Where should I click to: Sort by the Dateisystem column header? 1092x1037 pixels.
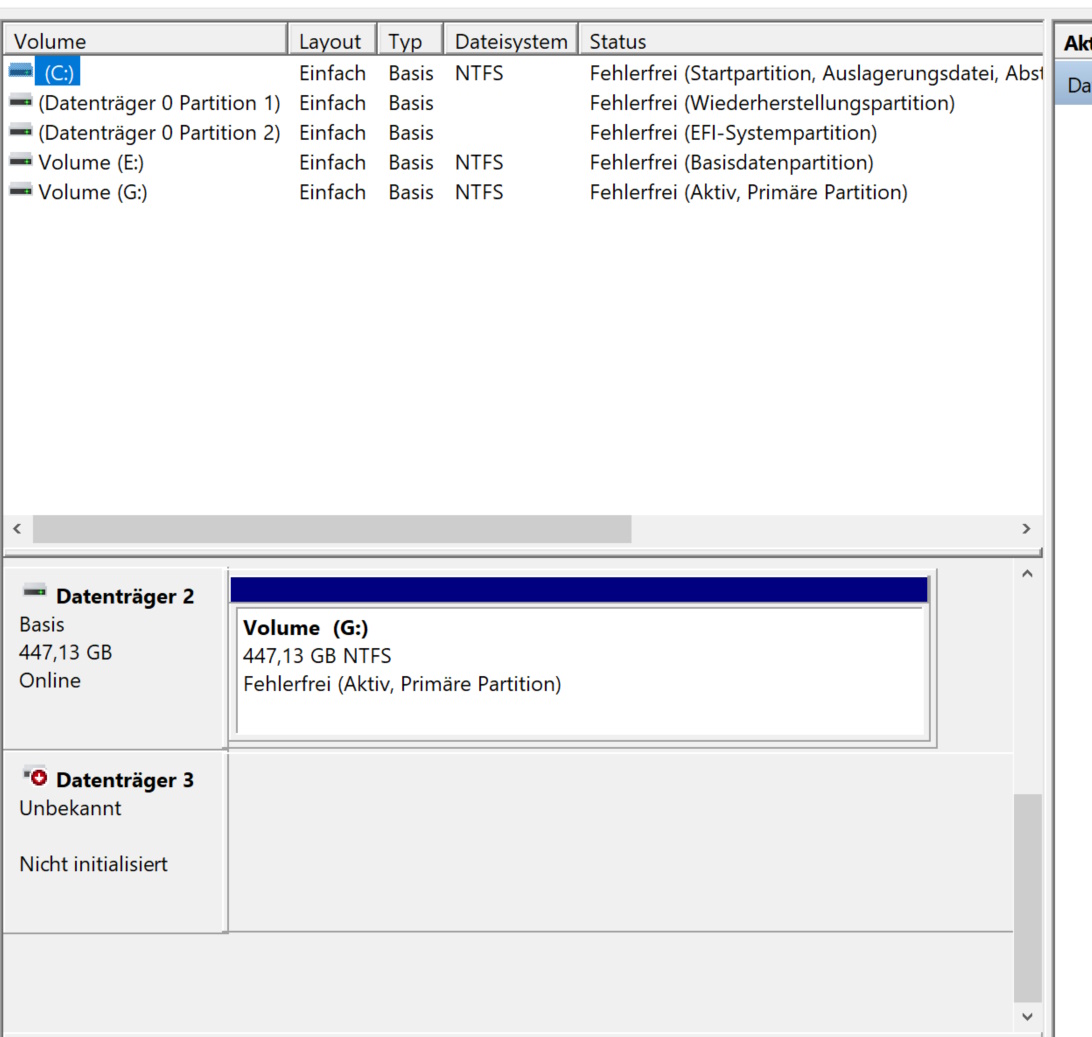point(510,41)
